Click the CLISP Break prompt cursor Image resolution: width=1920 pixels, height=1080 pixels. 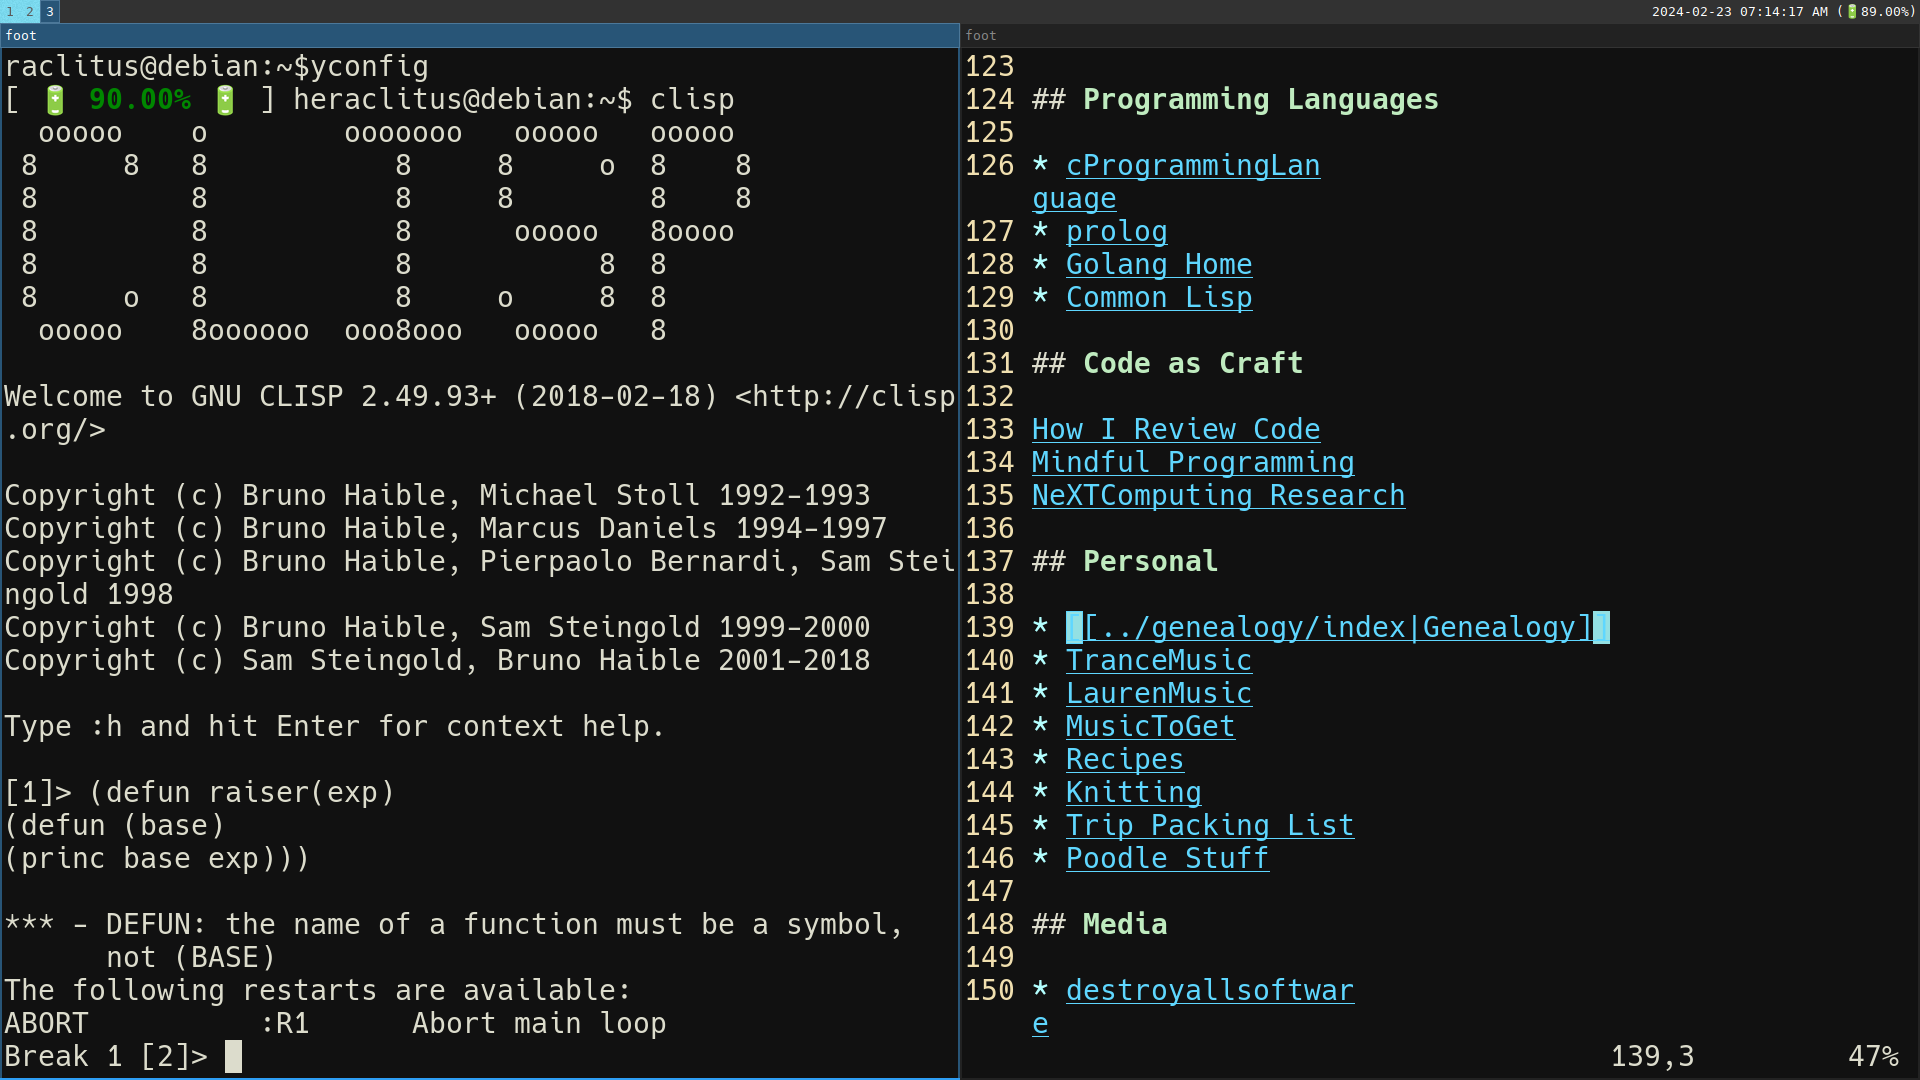point(233,1057)
